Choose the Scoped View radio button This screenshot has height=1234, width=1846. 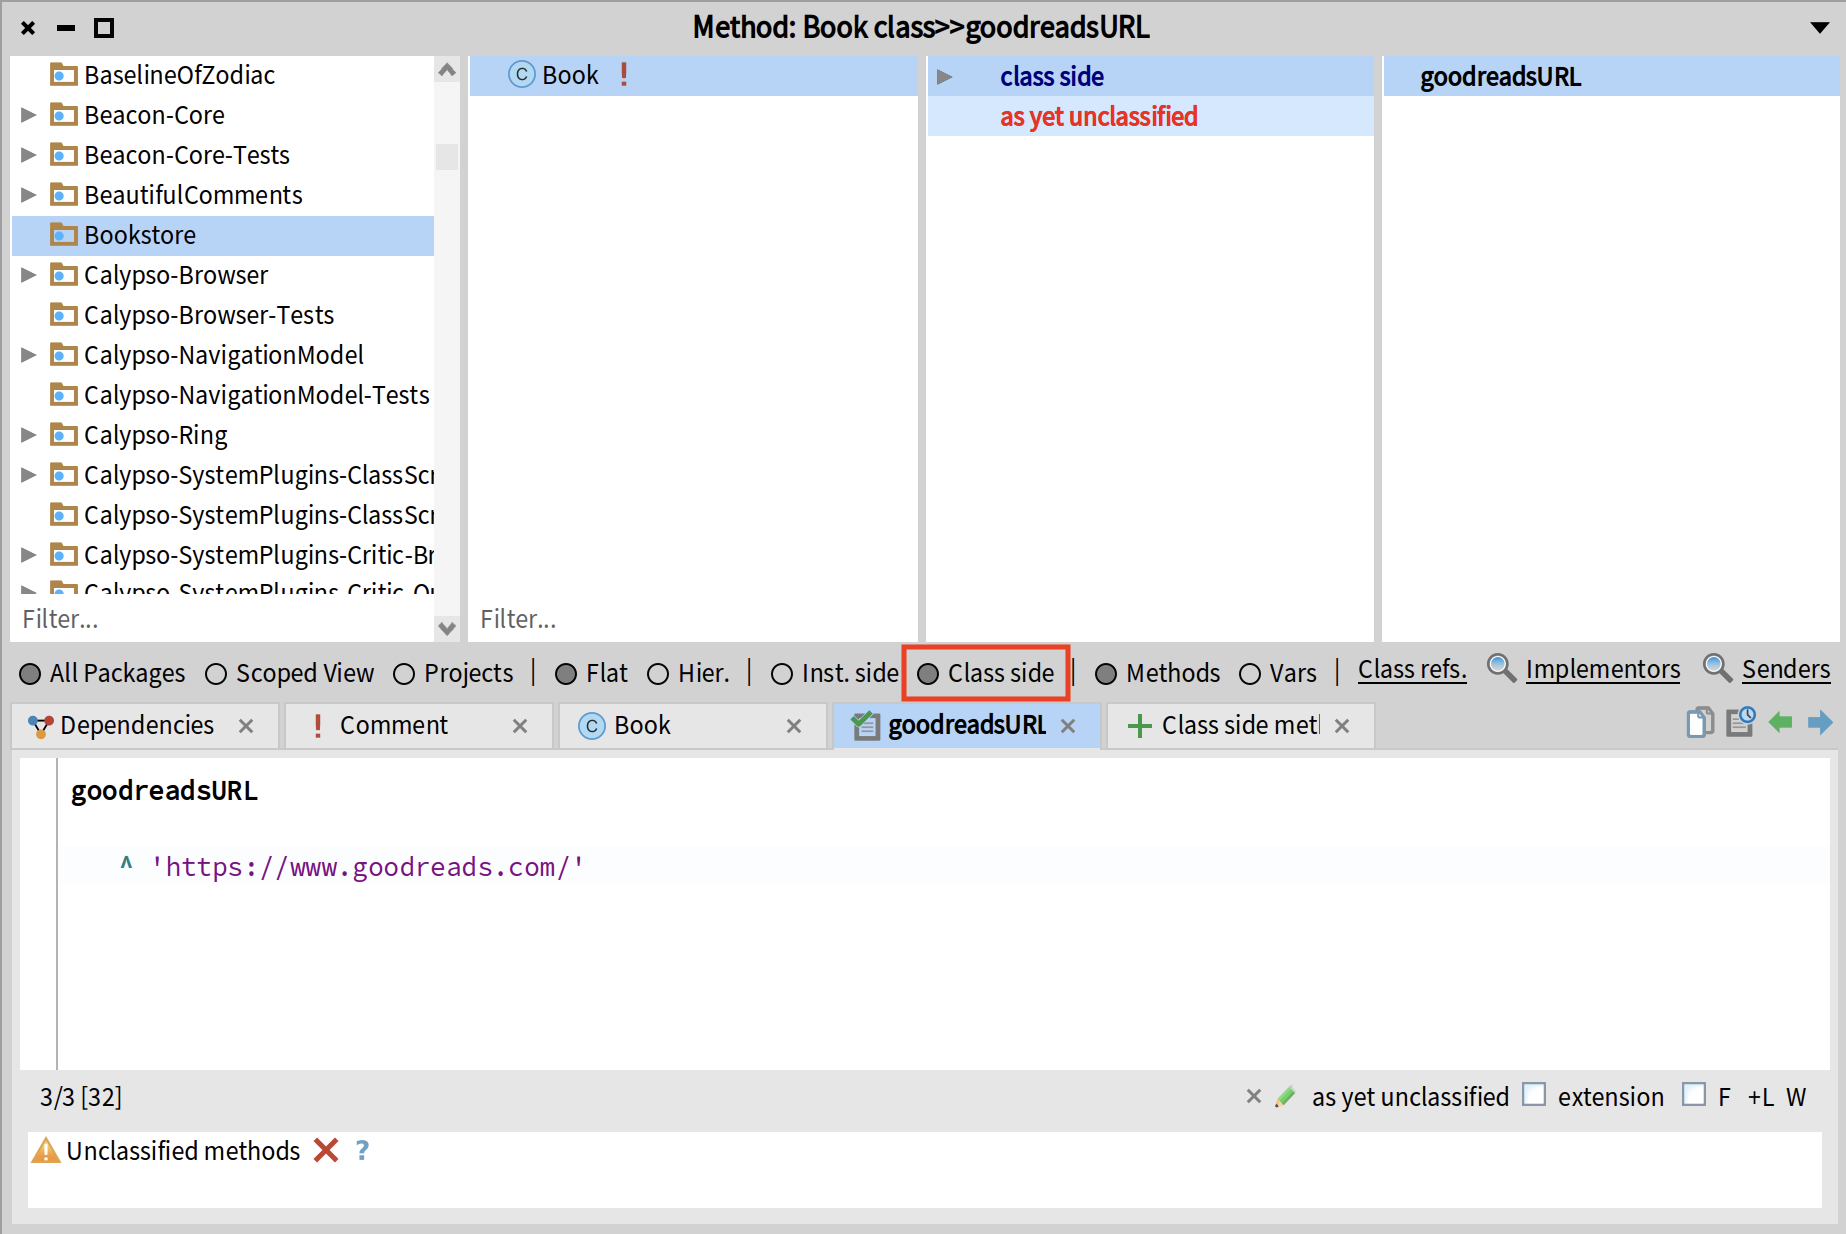click(216, 675)
